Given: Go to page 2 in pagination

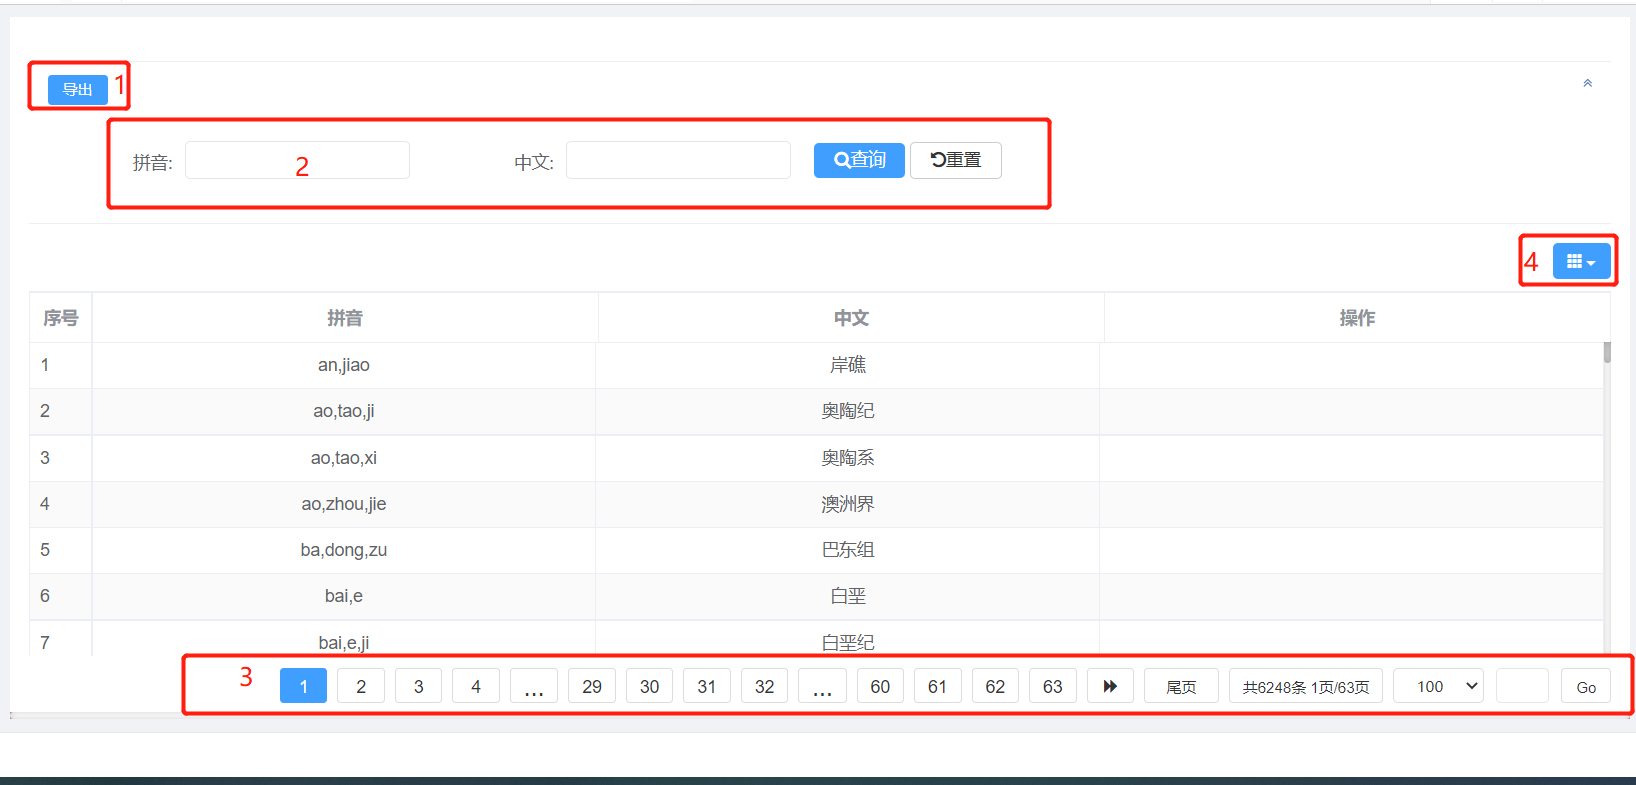Looking at the screenshot, I should 361,686.
